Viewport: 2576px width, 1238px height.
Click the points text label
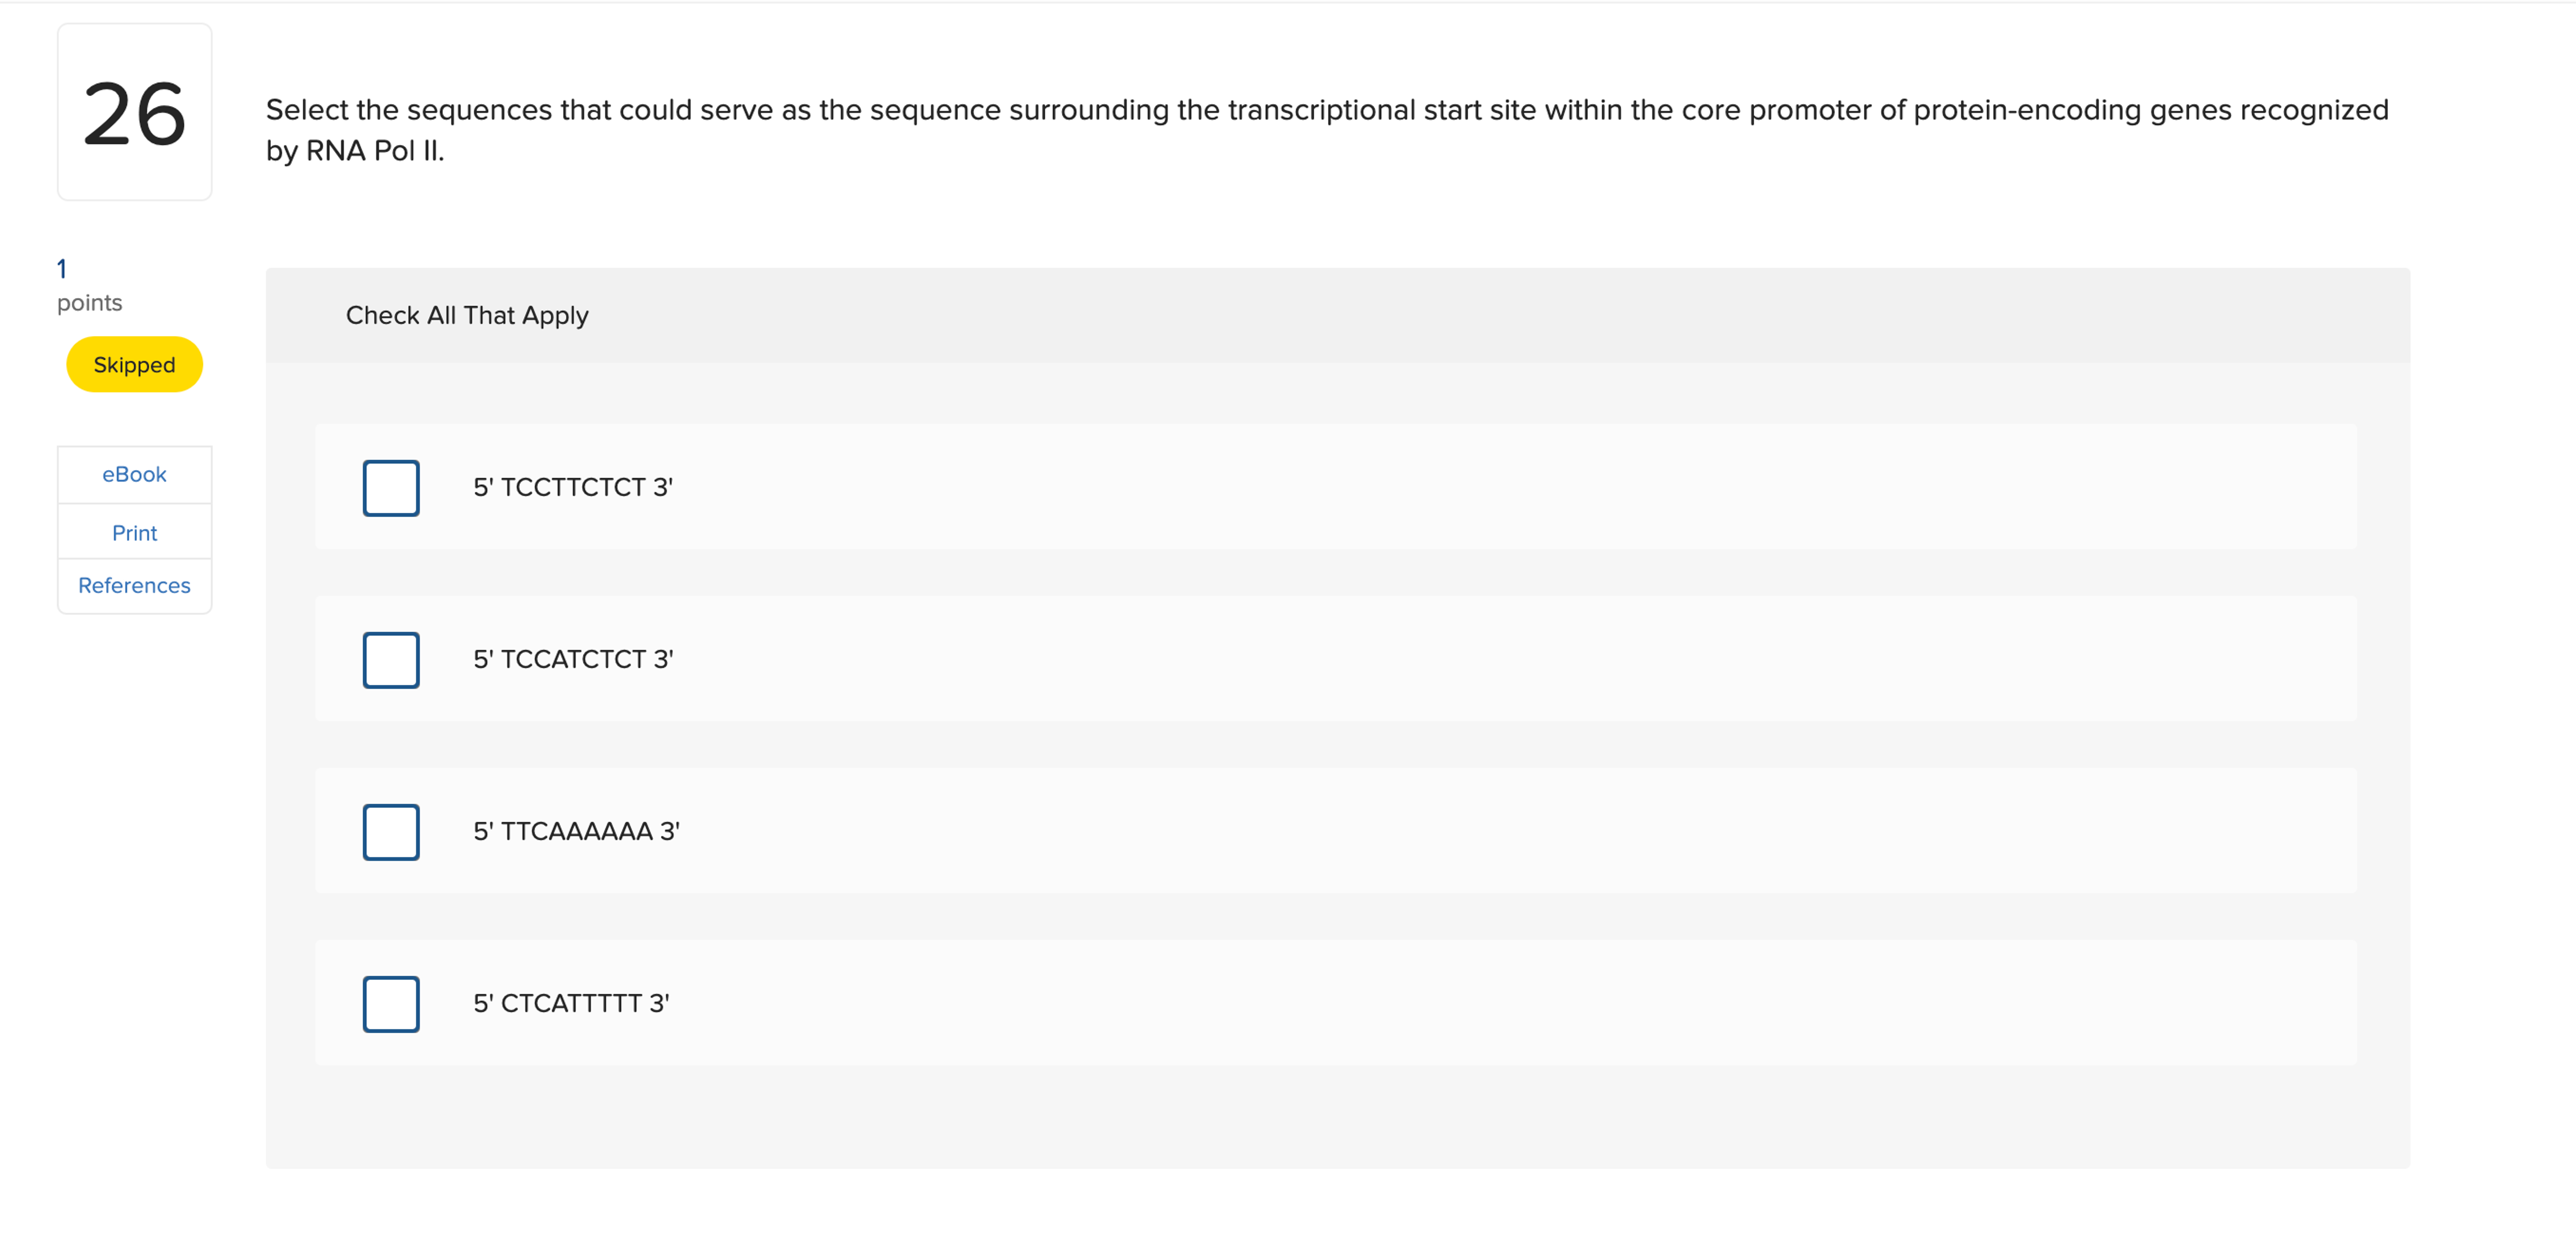89,302
